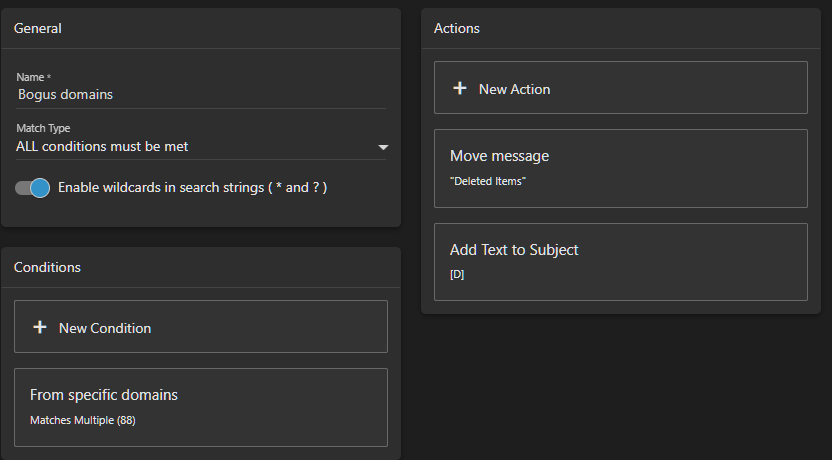The height and width of the screenshot is (460, 832).
Task: Click the Match Type label
Action: click(43, 128)
